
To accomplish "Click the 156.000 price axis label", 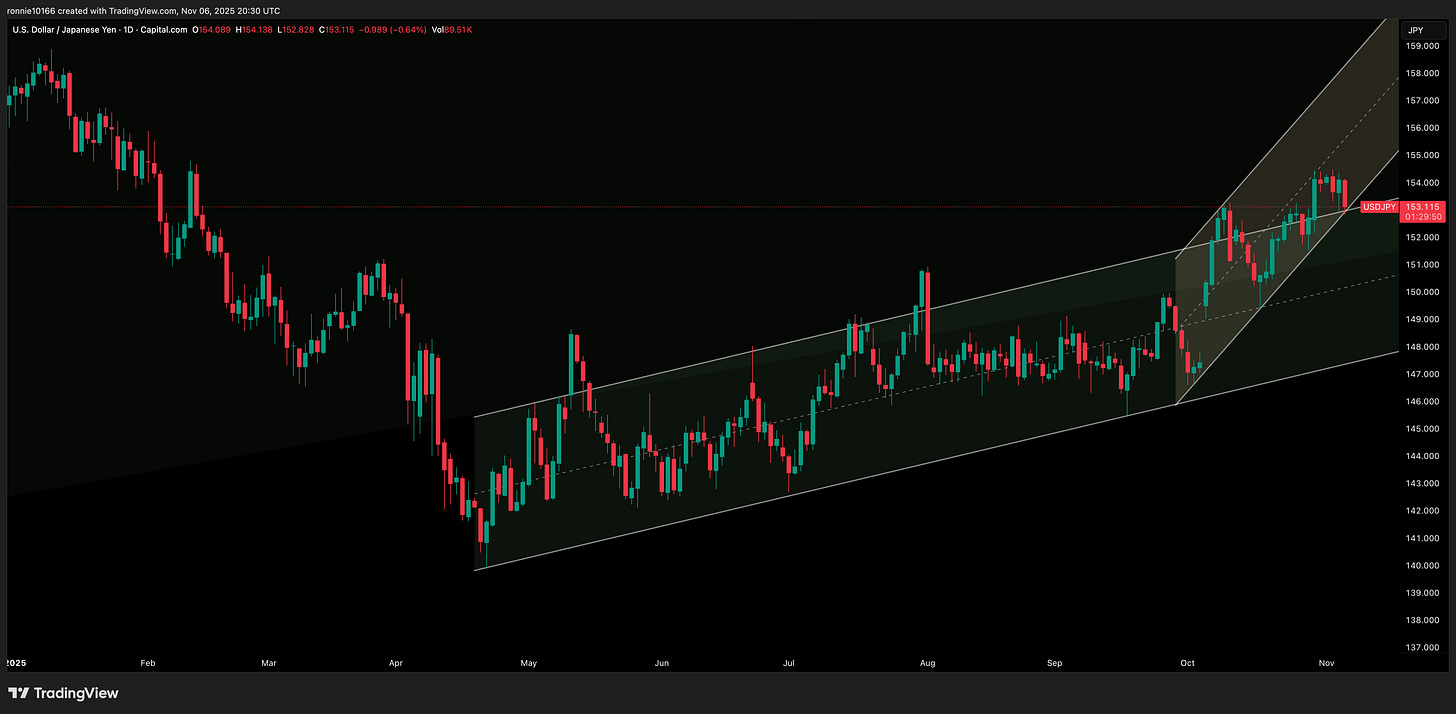I will tap(1423, 128).
